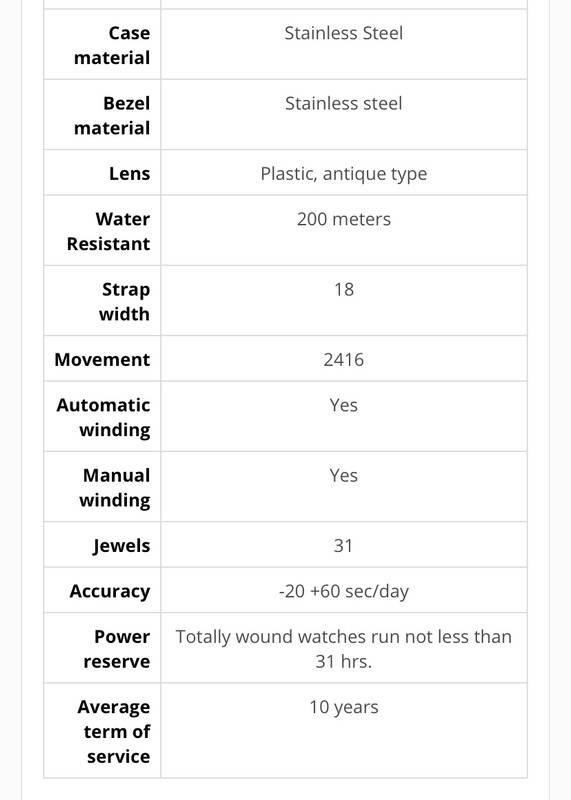Select the Bezel material label
The image size is (571, 800).
112,115
